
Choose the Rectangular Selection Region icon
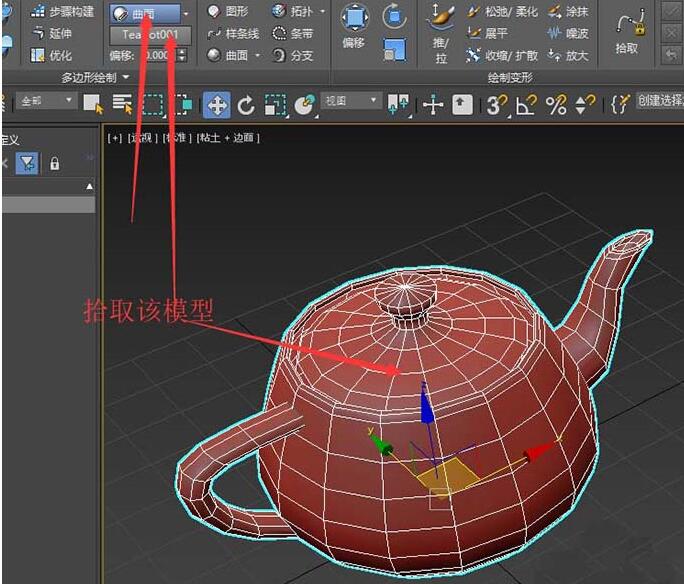click(x=153, y=103)
